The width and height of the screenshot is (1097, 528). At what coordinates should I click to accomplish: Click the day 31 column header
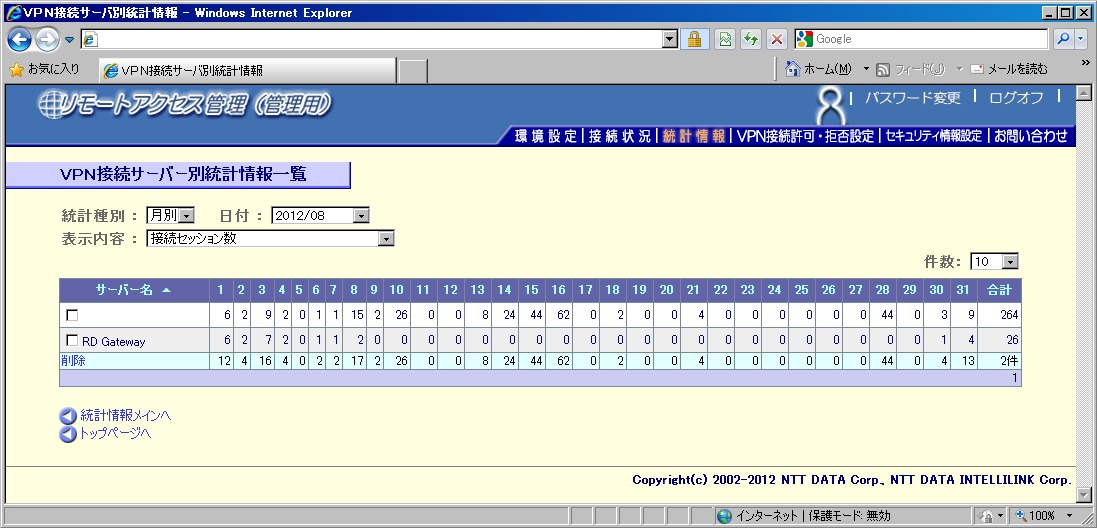pyautogui.click(x=963, y=290)
